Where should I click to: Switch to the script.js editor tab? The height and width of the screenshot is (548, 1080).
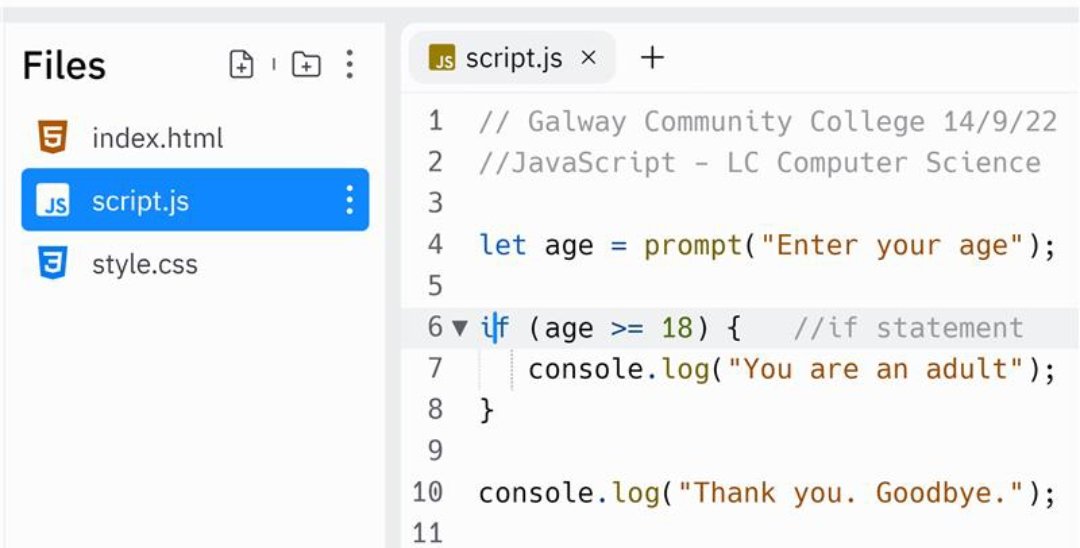point(512,59)
